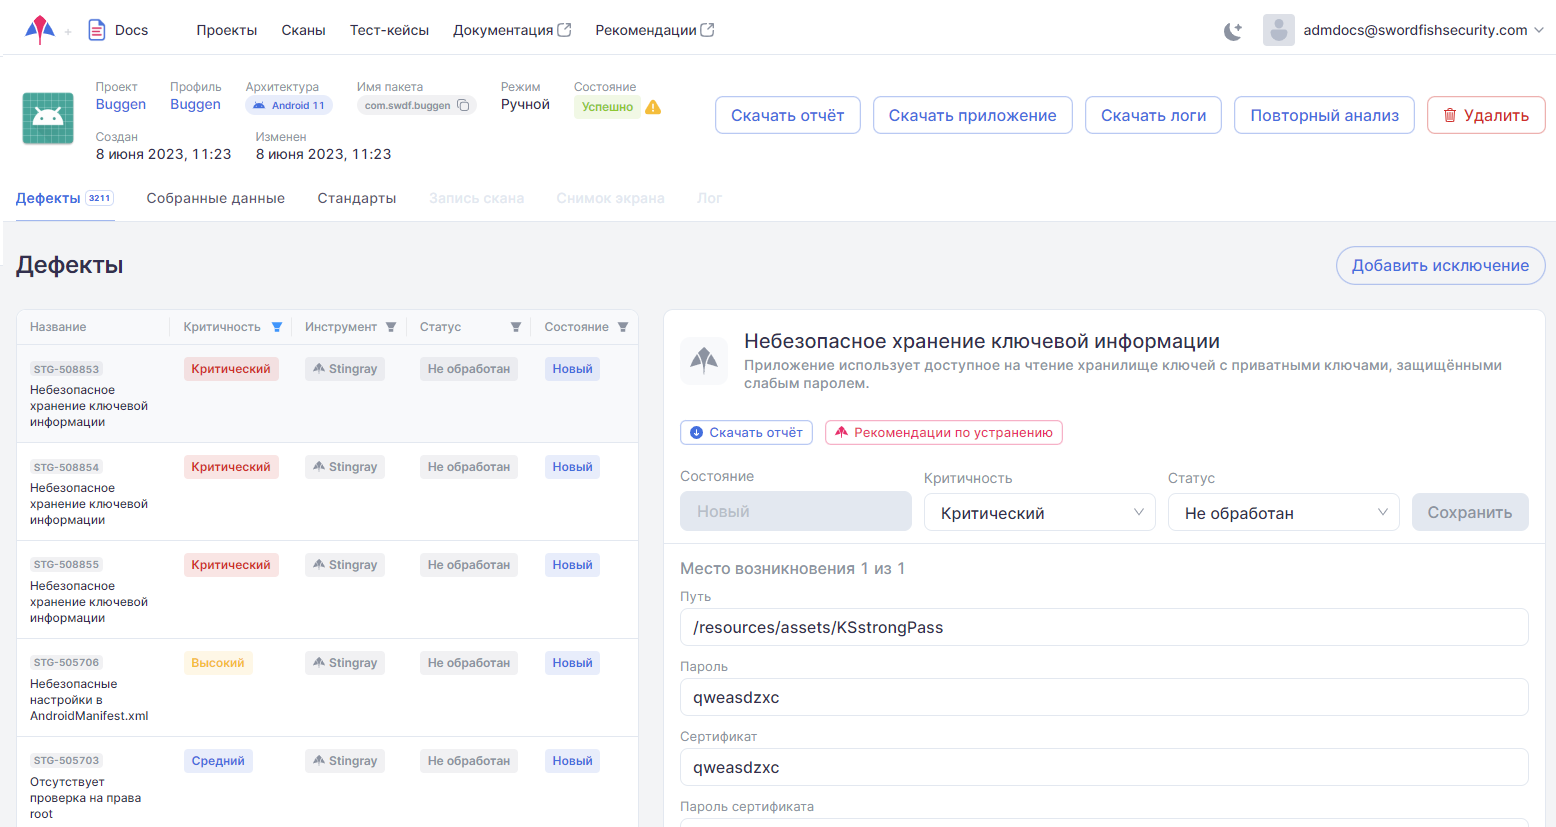Click the Android 11 architecture badge
The width and height of the screenshot is (1556, 827).
tap(289, 105)
